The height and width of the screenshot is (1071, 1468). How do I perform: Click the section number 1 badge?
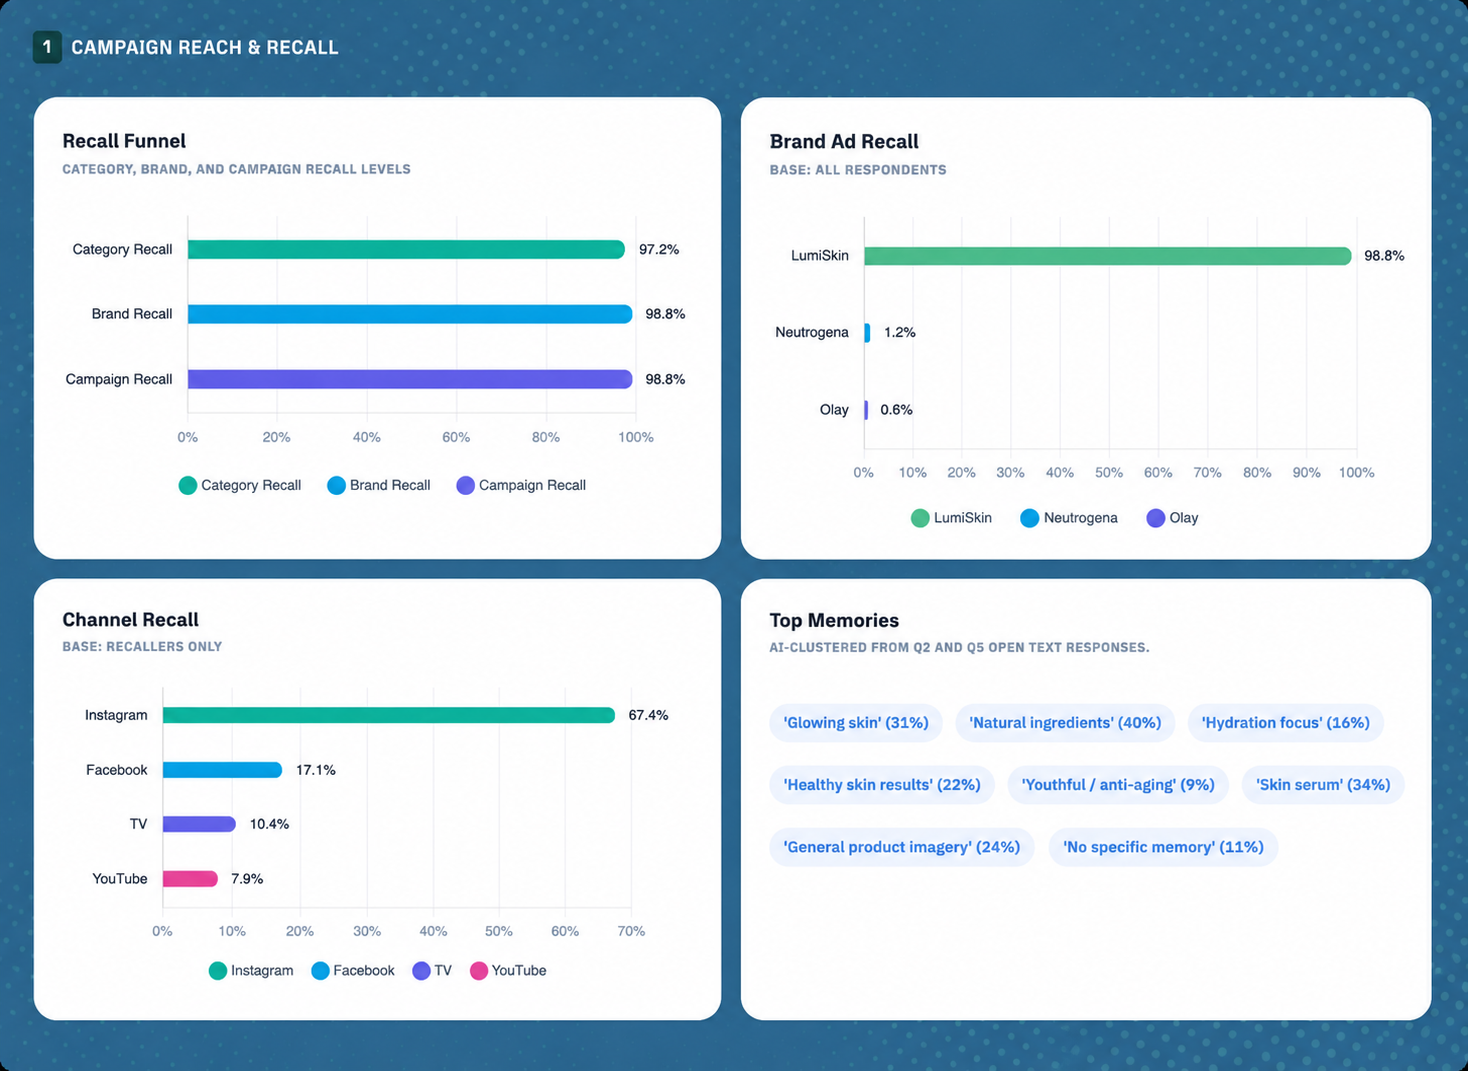(x=47, y=47)
